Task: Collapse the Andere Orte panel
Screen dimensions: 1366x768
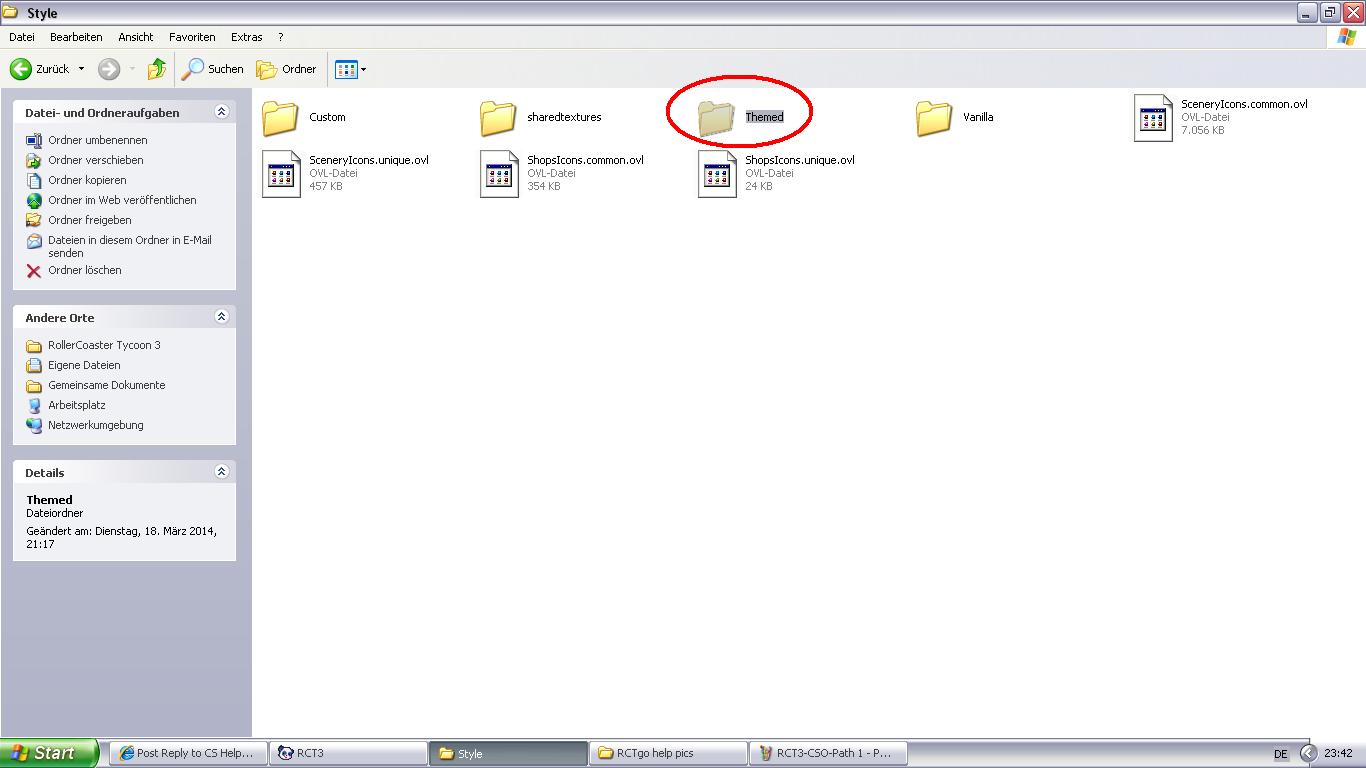Action: click(x=221, y=317)
